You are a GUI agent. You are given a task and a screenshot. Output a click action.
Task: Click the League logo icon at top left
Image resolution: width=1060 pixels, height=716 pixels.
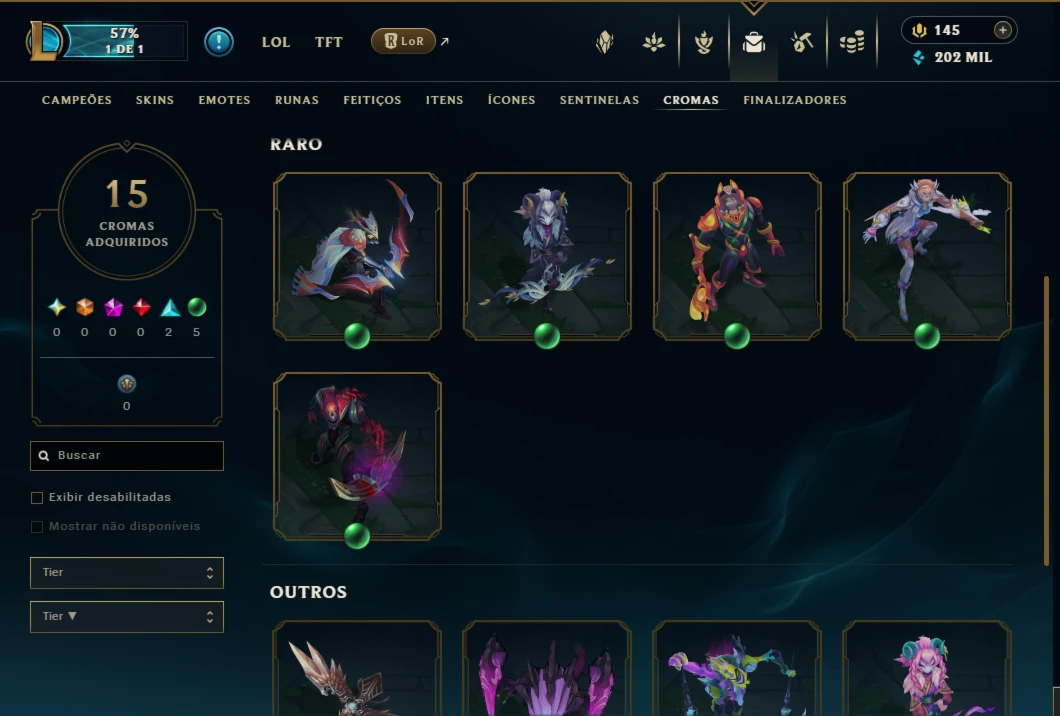[x=44, y=41]
